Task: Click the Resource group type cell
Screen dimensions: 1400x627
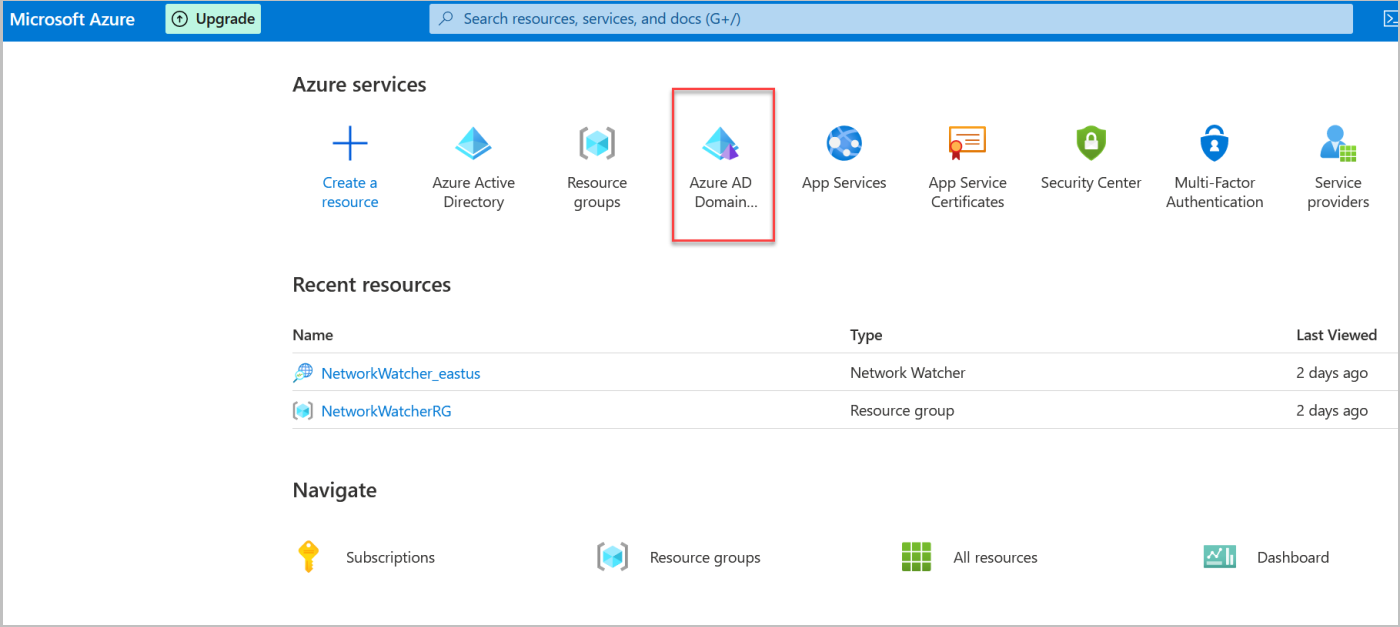Action: 902,410
